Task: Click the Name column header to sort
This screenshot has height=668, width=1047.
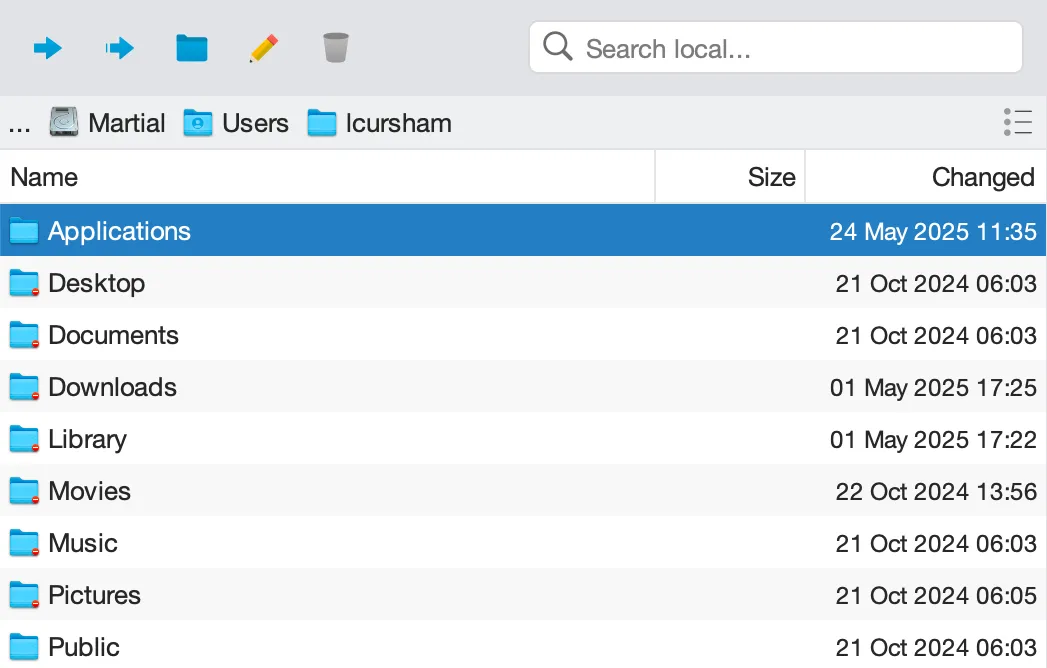Action: [x=44, y=176]
